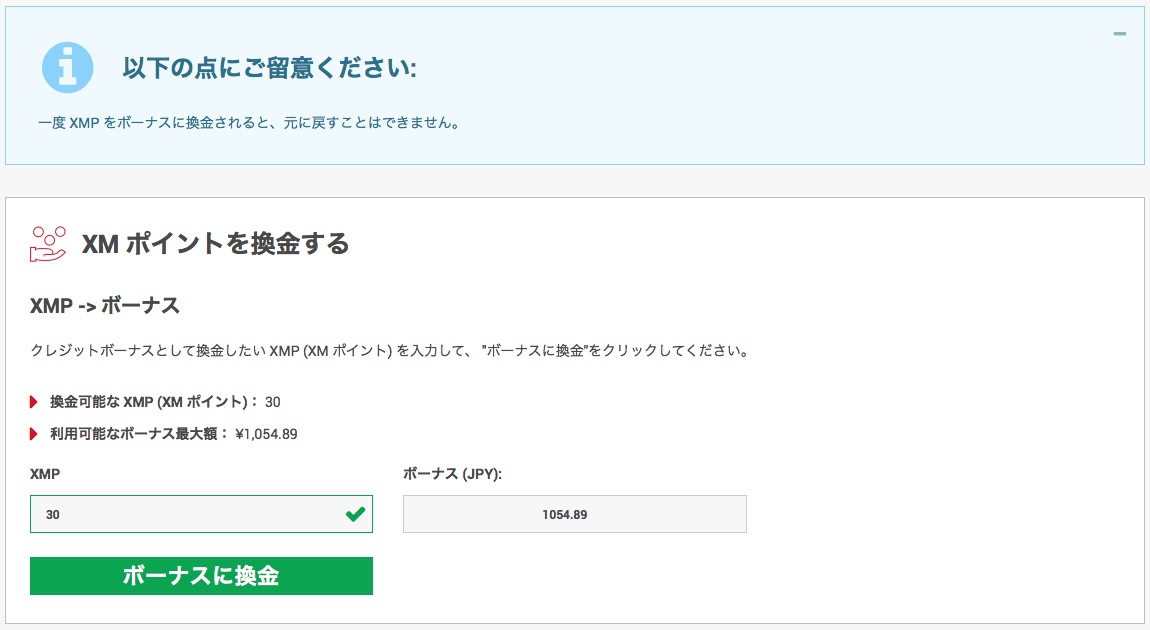The height and width of the screenshot is (630, 1150).
Task: Click the heading XM ポイントを換金する
Action: click(x=215, y=243)
